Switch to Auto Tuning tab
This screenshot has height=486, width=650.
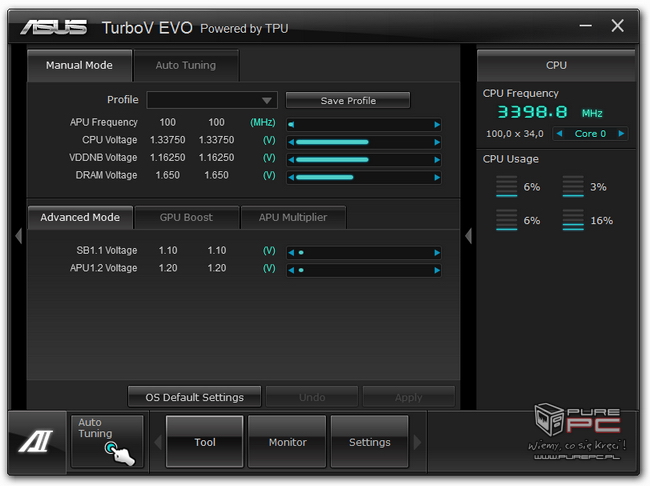(x=186, y=66)
